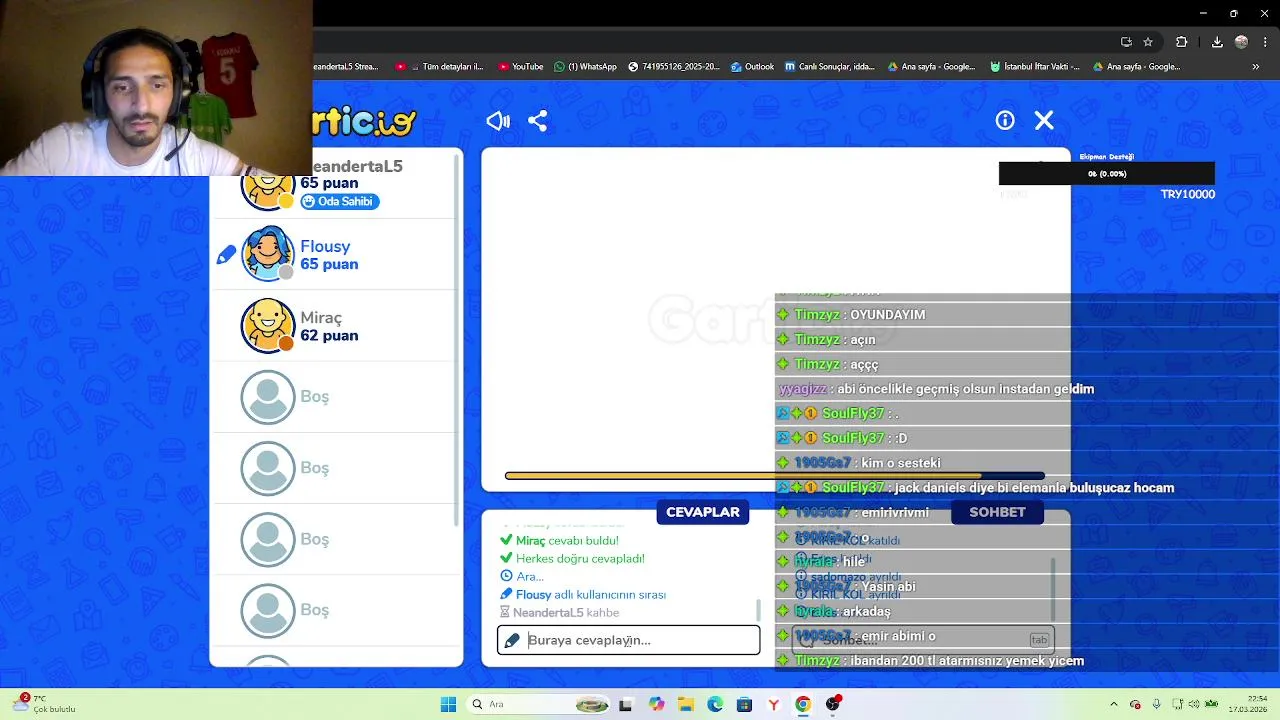Viewport: 1280px width, 720px height.
Task: Click Flousy's player avatar
Action: 267,254
